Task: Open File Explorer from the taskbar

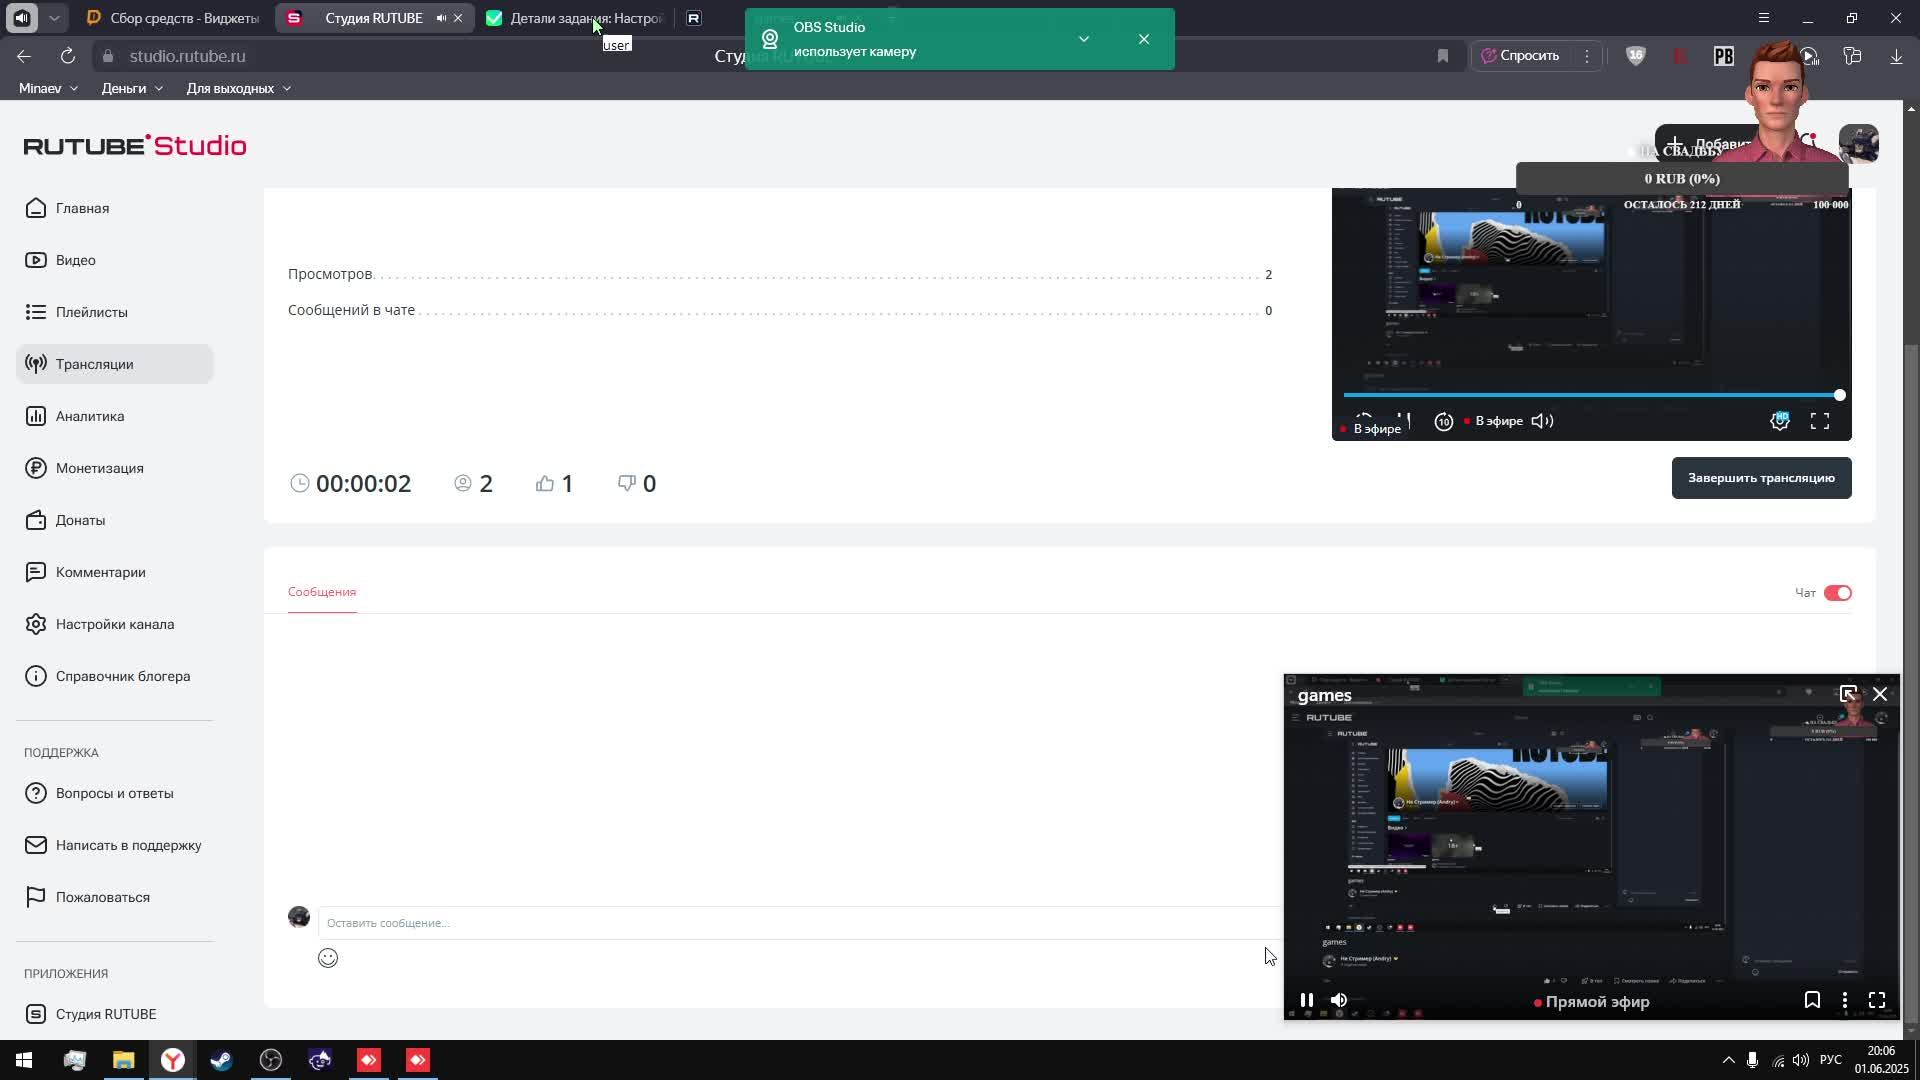Action: (x=123, y=1060)
